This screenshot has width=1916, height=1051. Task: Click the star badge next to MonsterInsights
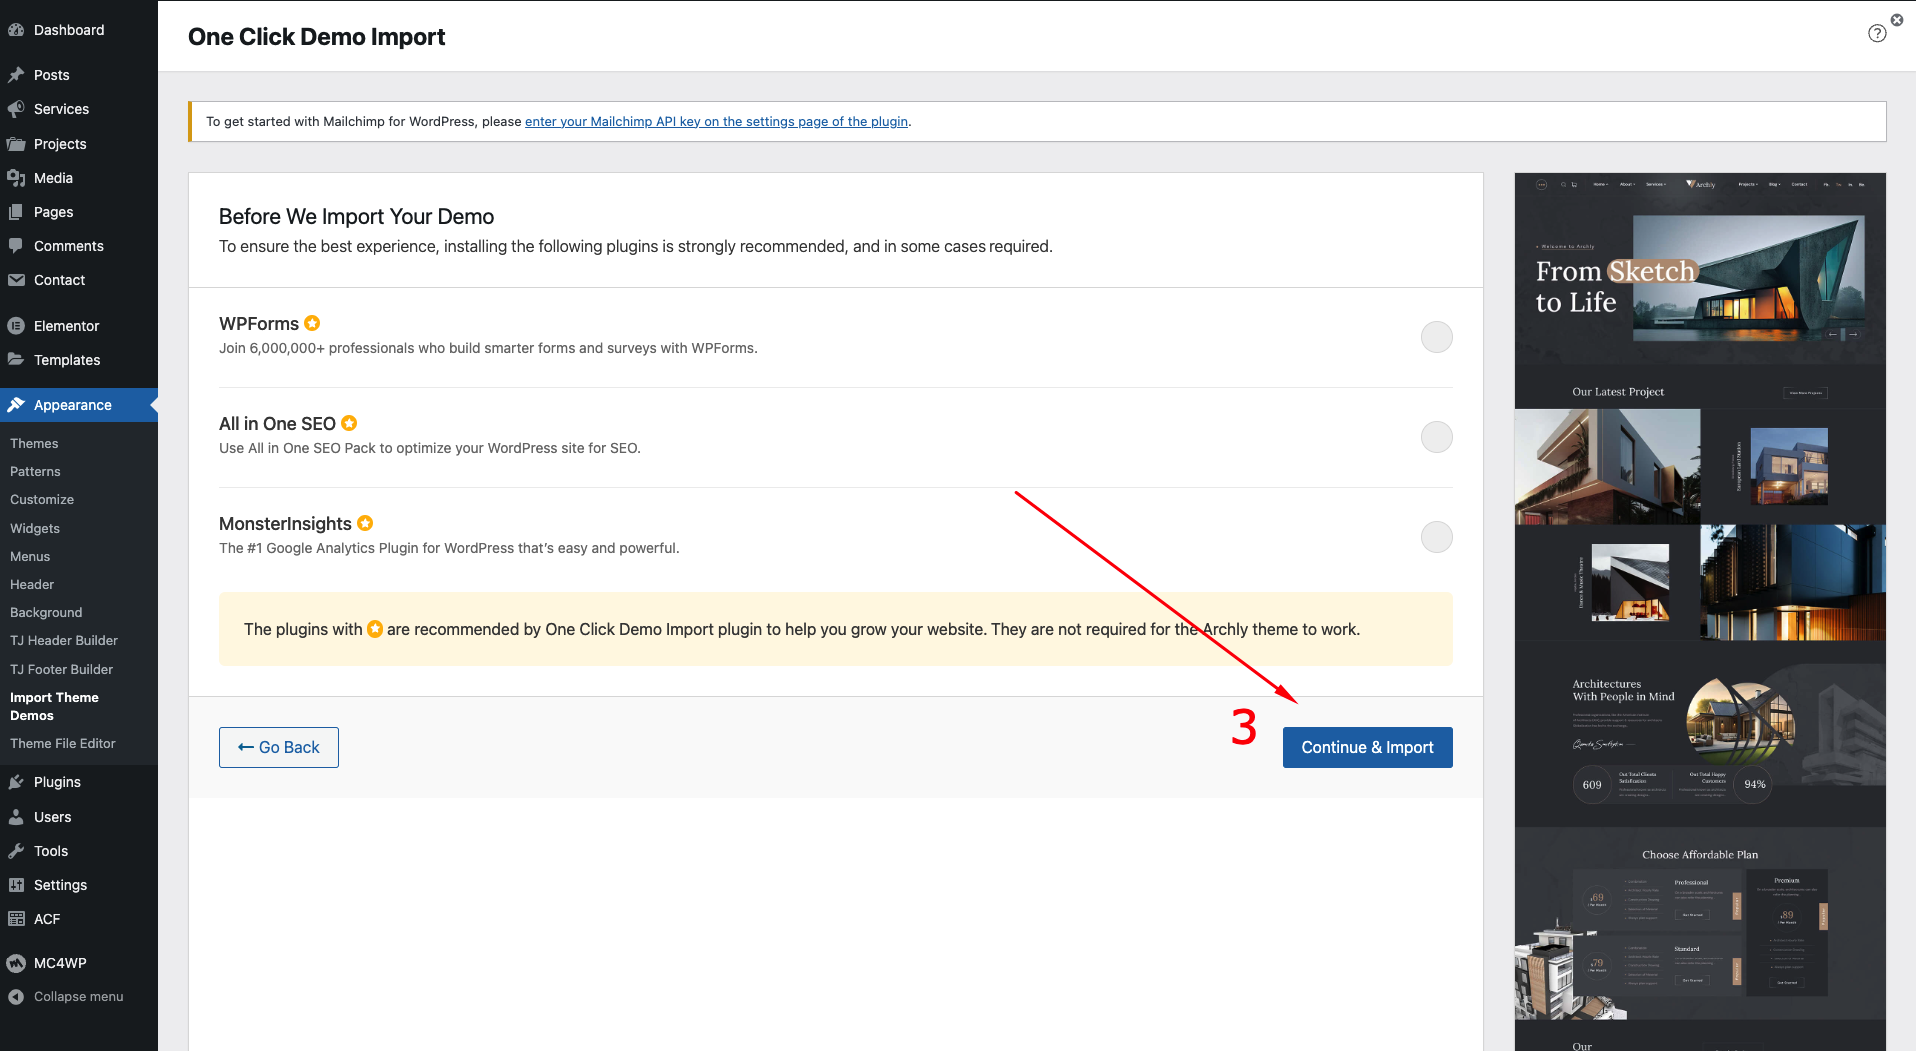click(365, 523)
